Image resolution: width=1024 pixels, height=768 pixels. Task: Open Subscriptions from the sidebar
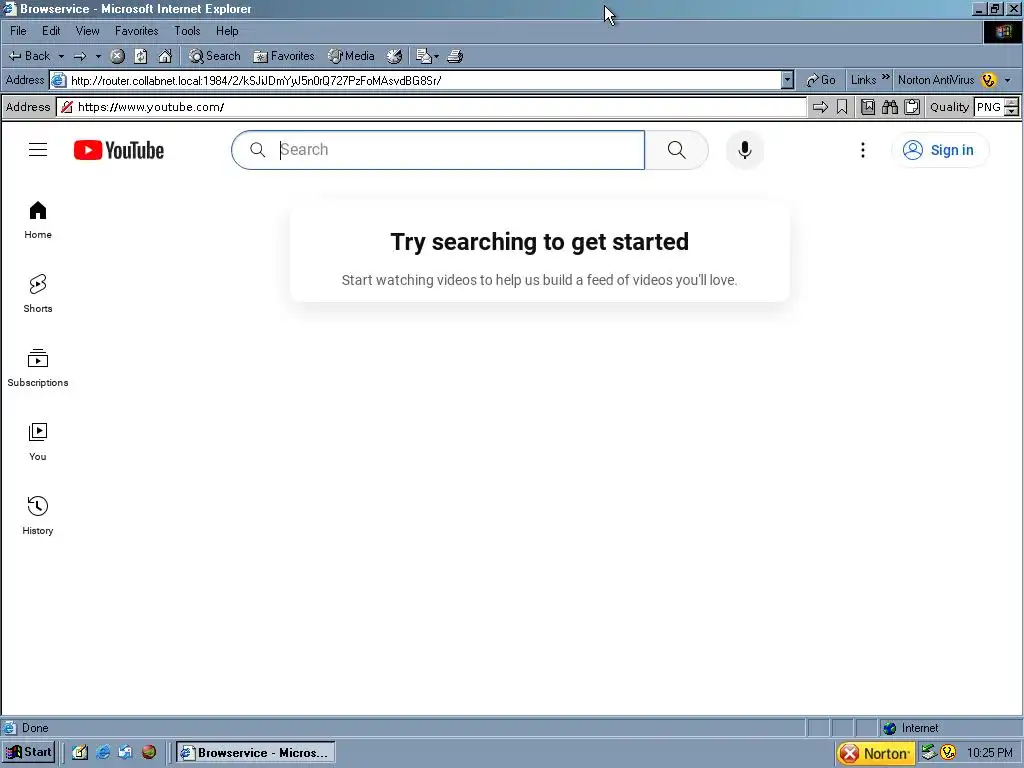pos(38,368)
